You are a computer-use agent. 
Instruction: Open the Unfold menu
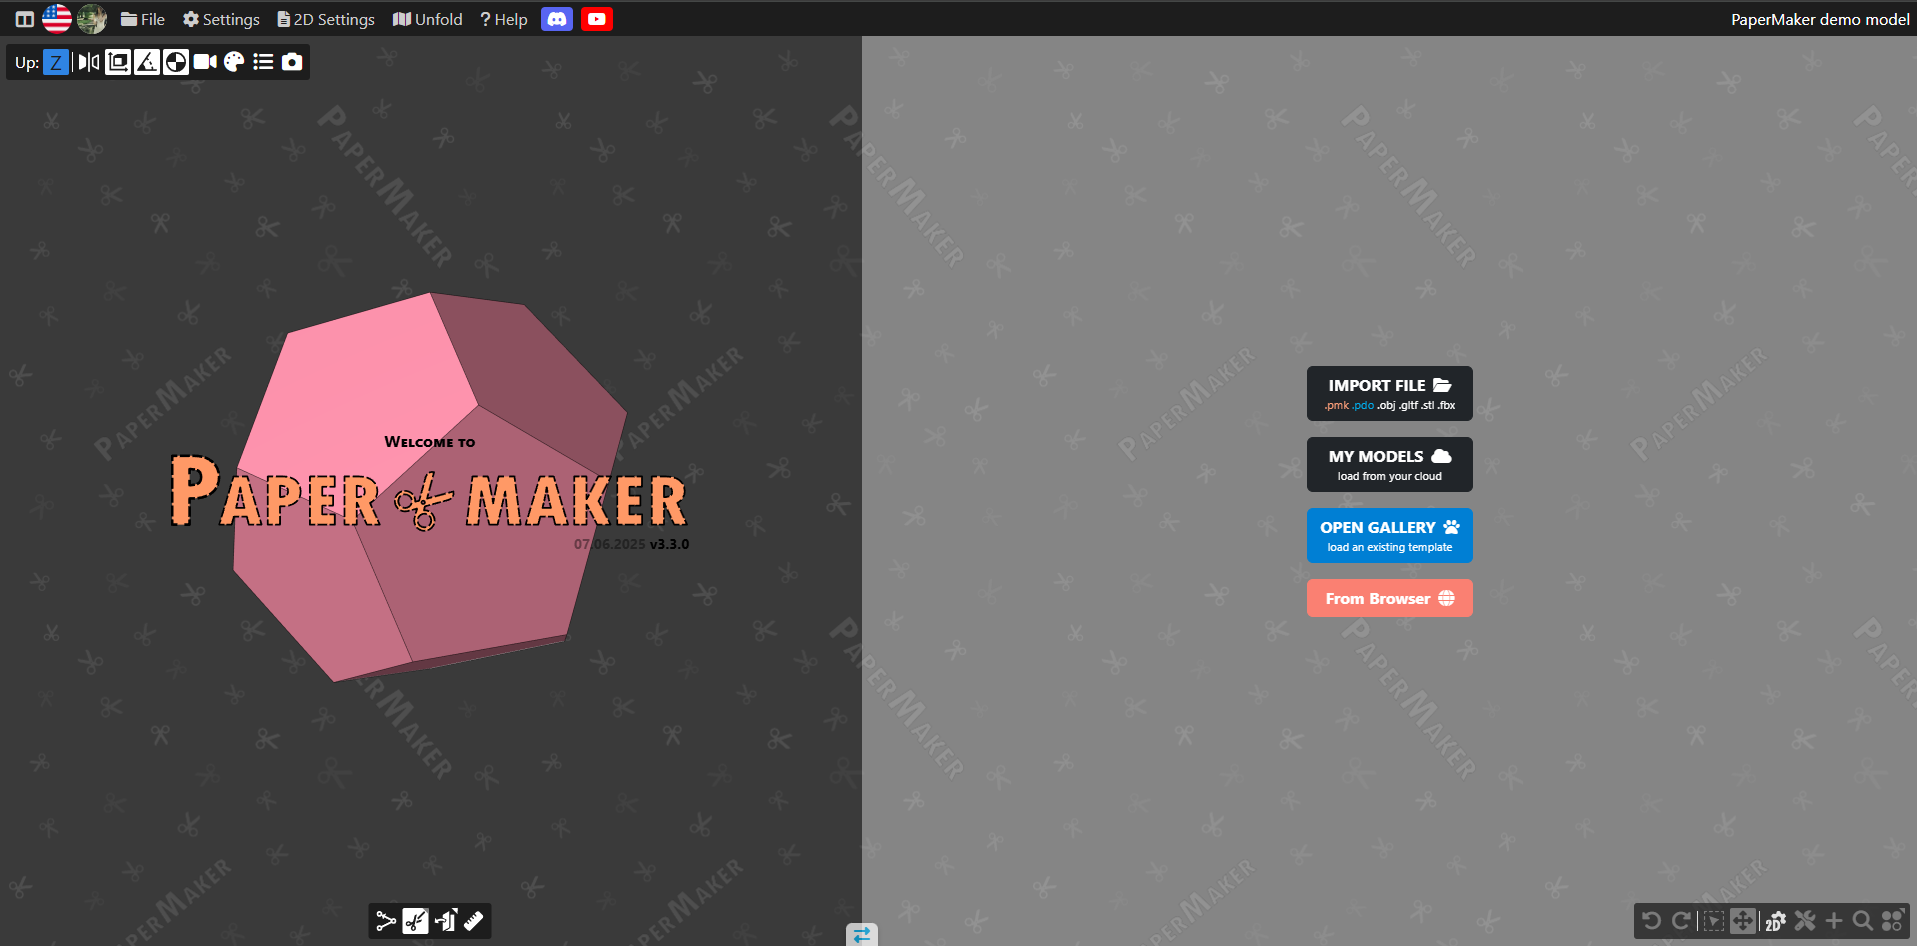428,19
